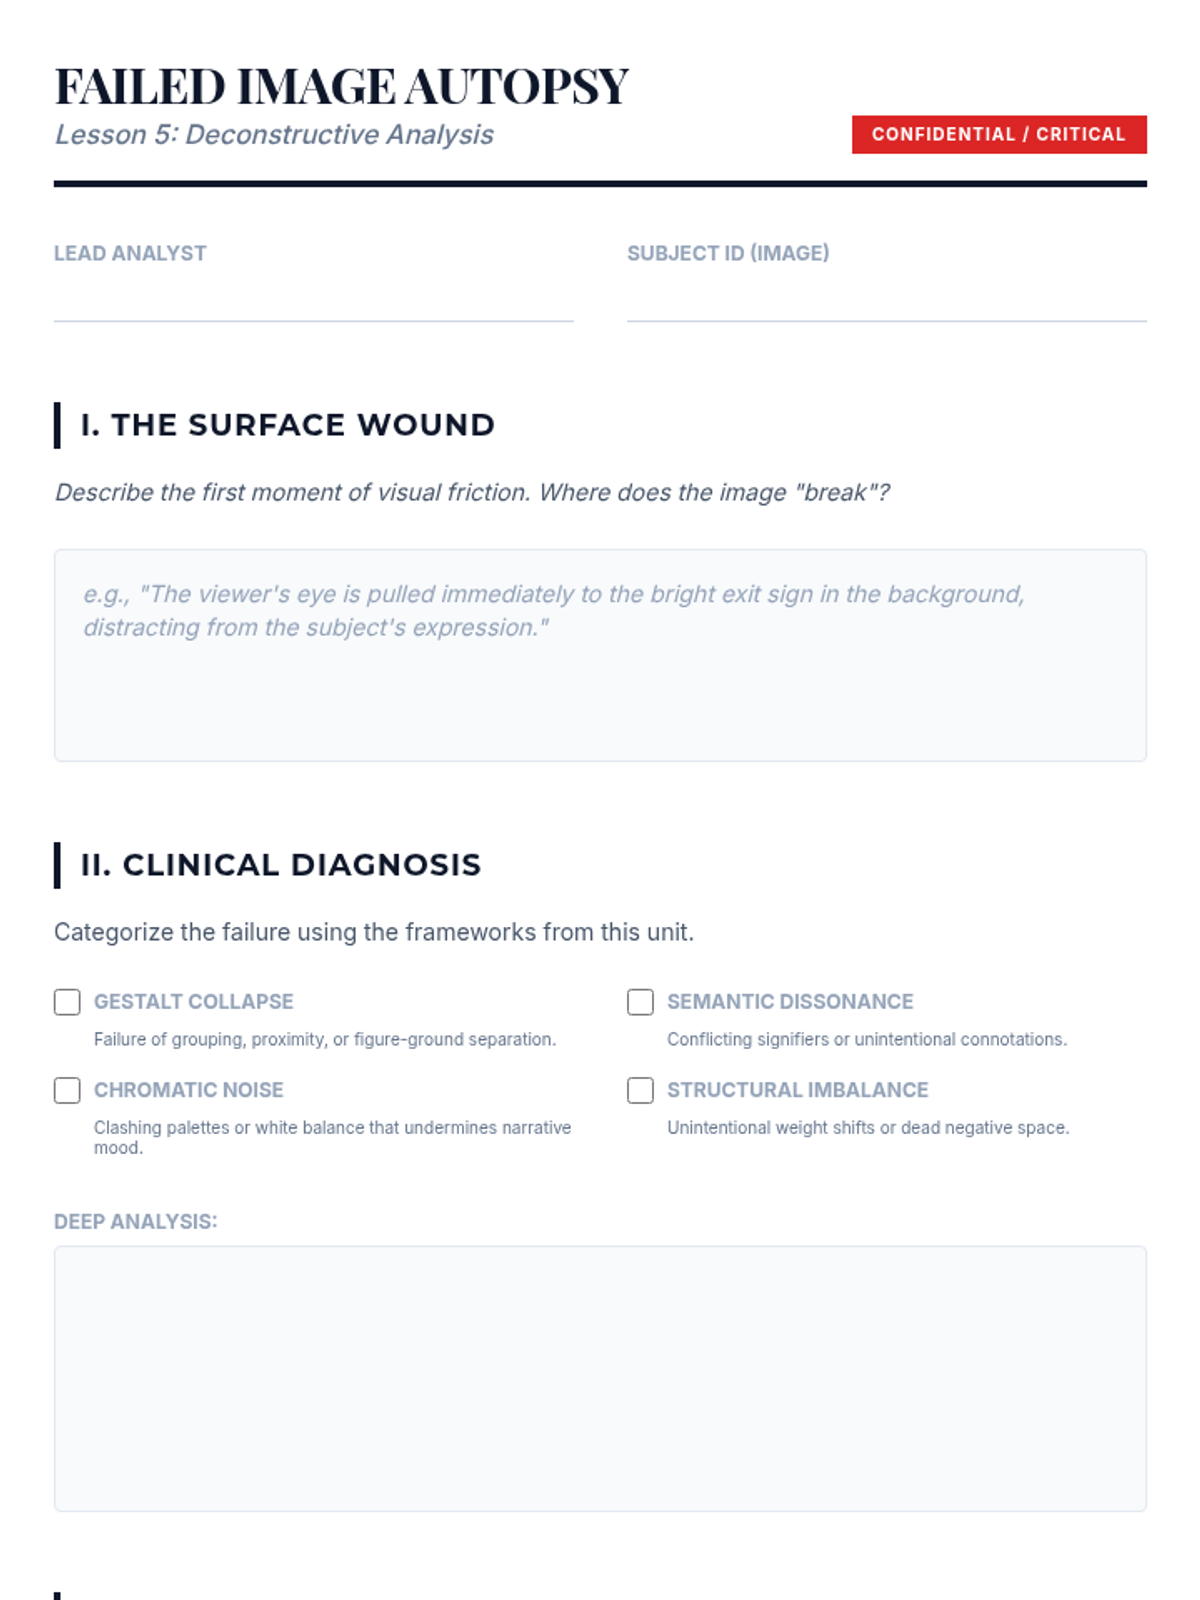This screenshot has width=1200, height=1600.
Task: Click the Chromatic Noise label text
Action: [189, 1090]
